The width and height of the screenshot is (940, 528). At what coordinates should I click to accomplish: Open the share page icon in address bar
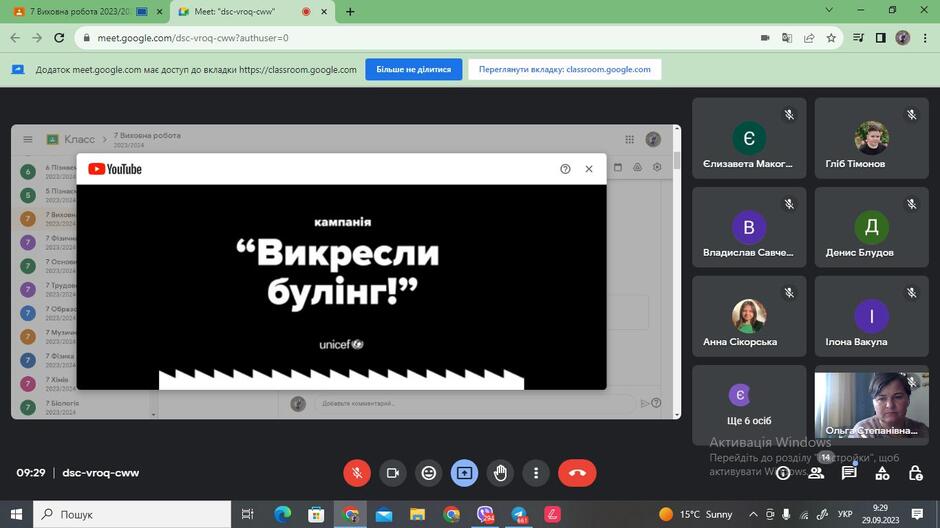809,38
